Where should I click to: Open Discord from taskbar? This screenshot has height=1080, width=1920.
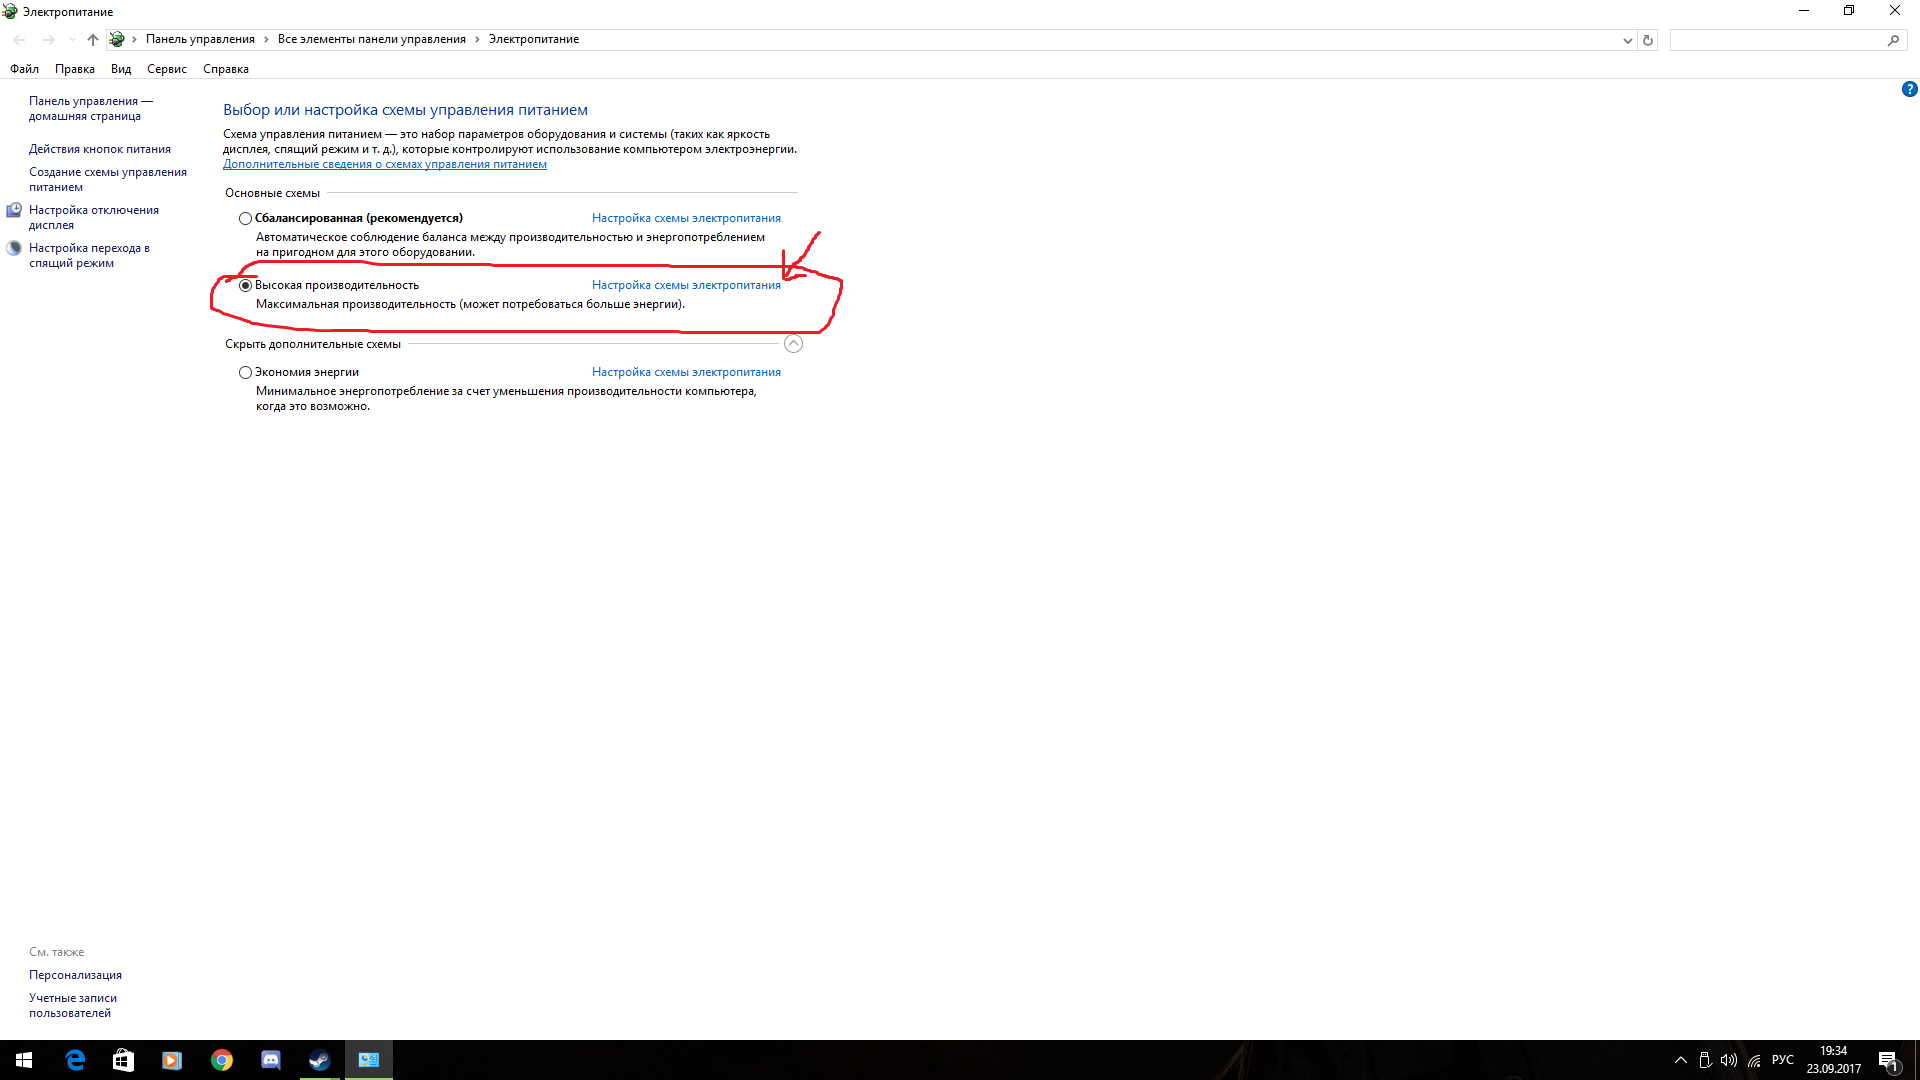pyautogui.click(x=270, y=1060)
